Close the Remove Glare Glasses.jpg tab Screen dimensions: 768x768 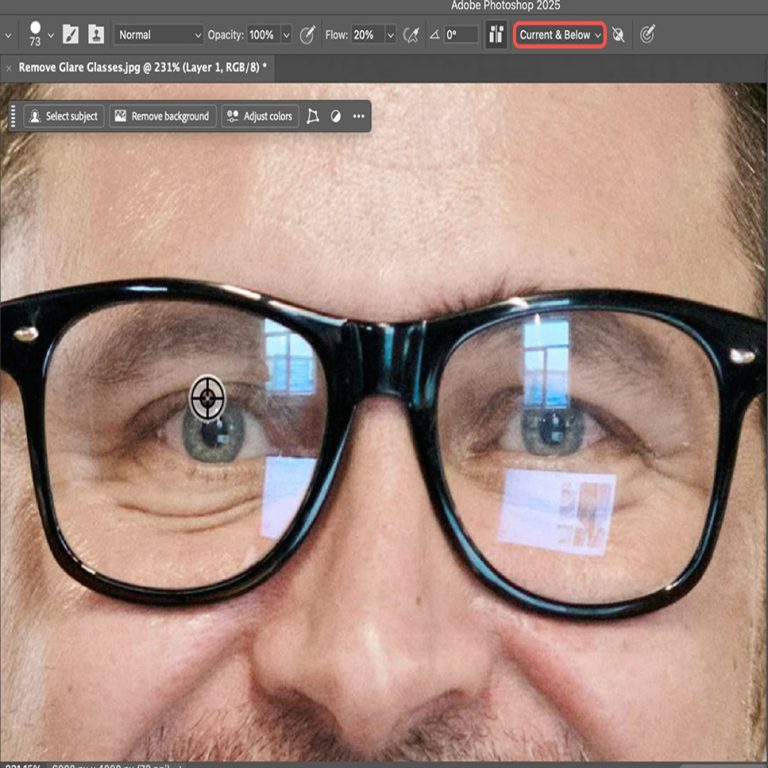coord(8,69)
